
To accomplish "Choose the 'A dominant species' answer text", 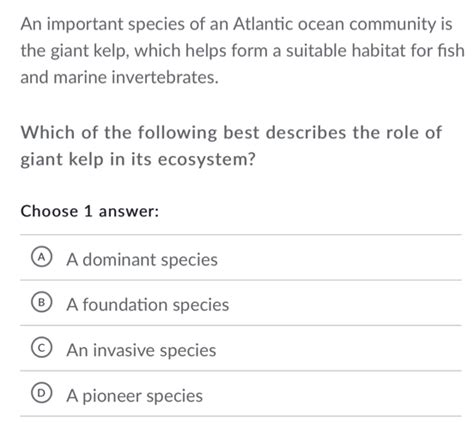I will [x=142, y=259].
